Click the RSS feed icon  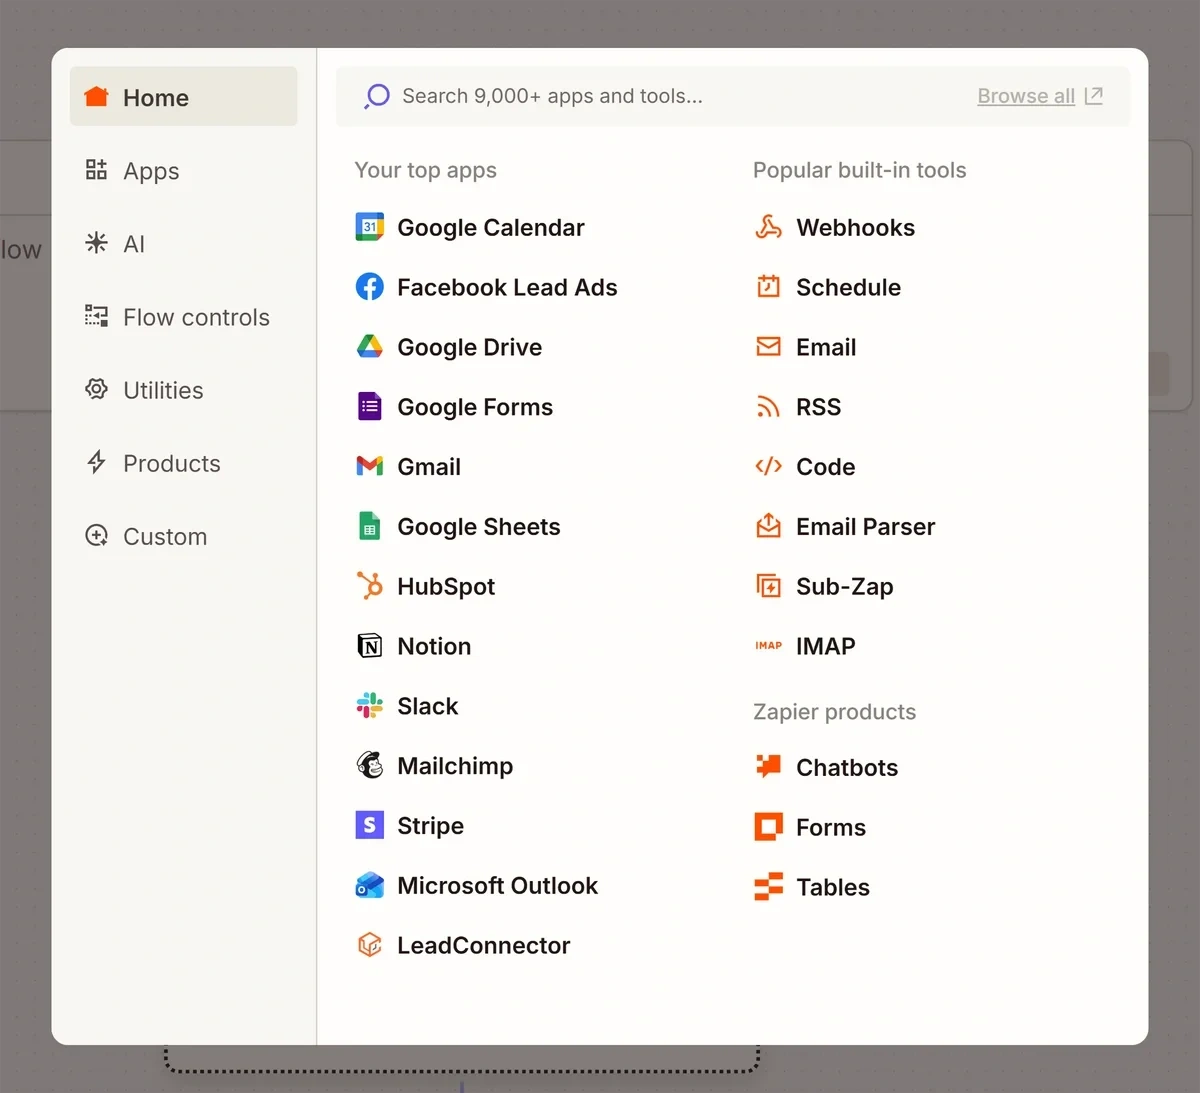pos(768,407)
